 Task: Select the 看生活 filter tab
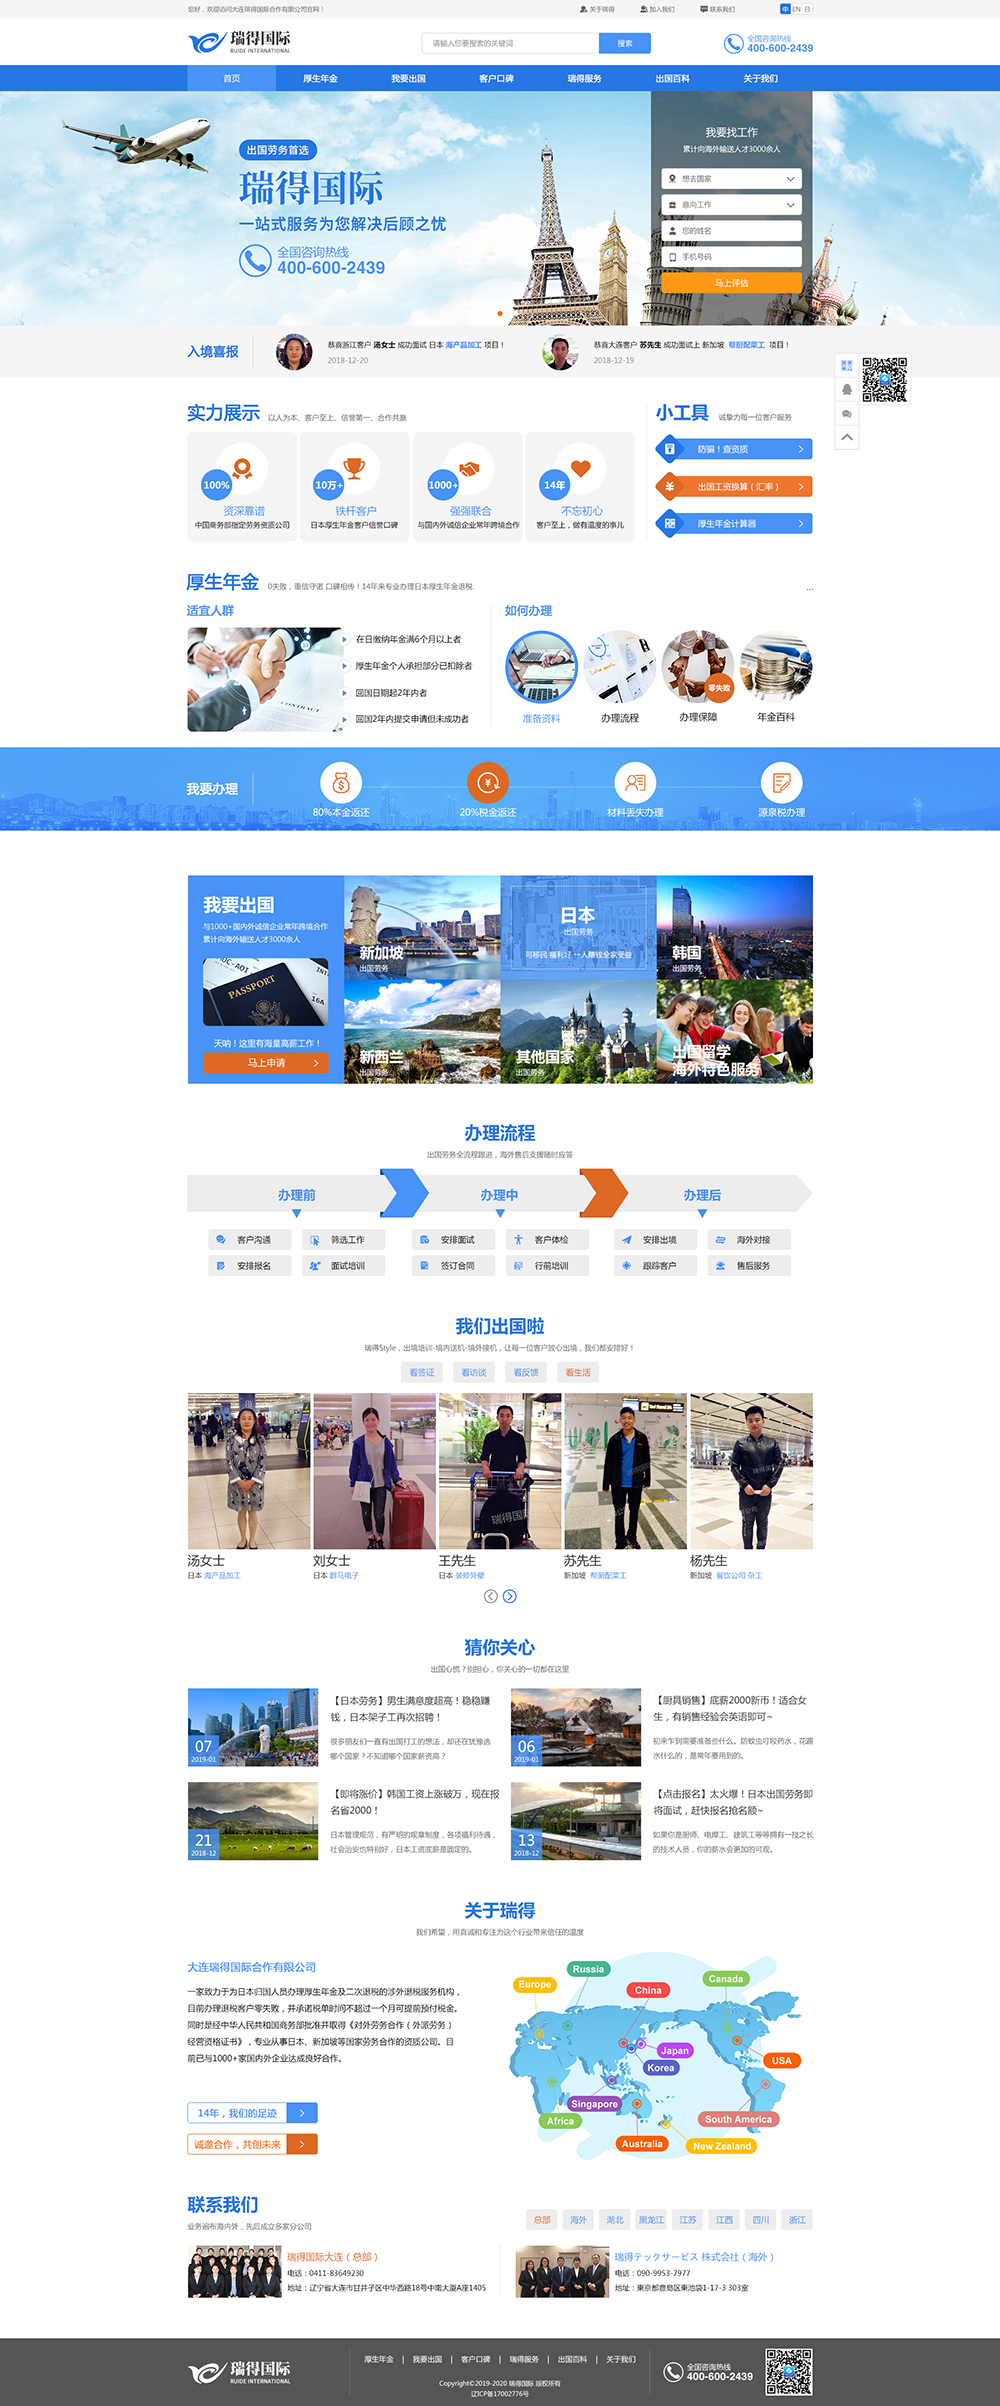(x=578, y=1372)
